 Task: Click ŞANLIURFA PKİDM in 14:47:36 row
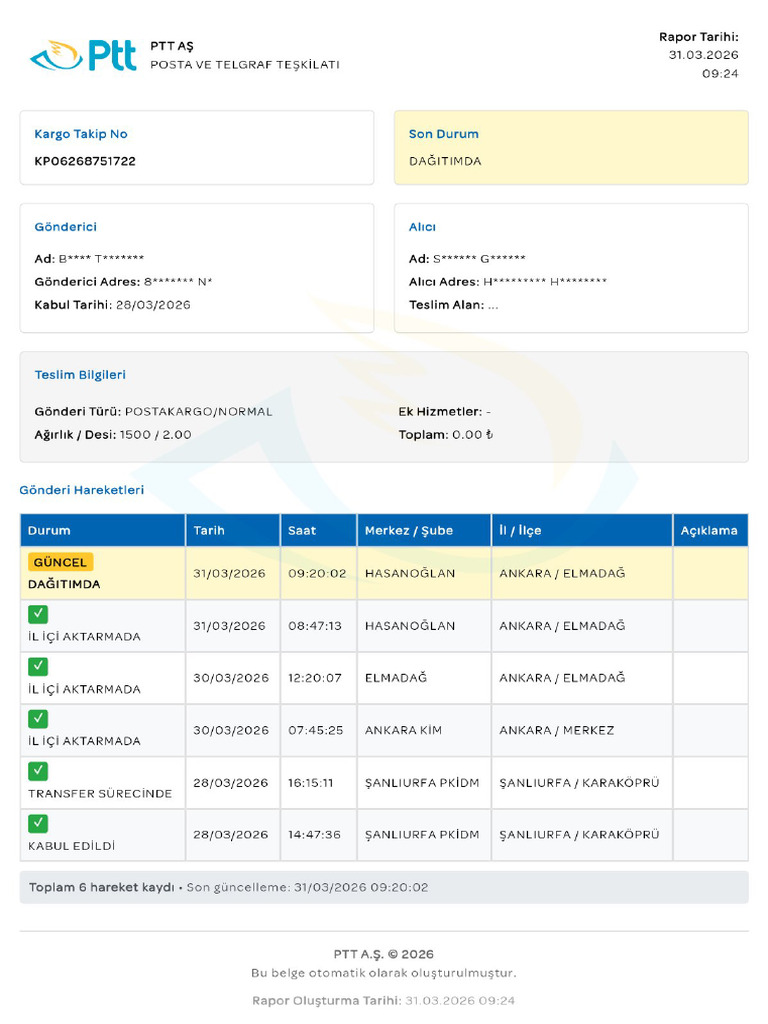(422, 835)
